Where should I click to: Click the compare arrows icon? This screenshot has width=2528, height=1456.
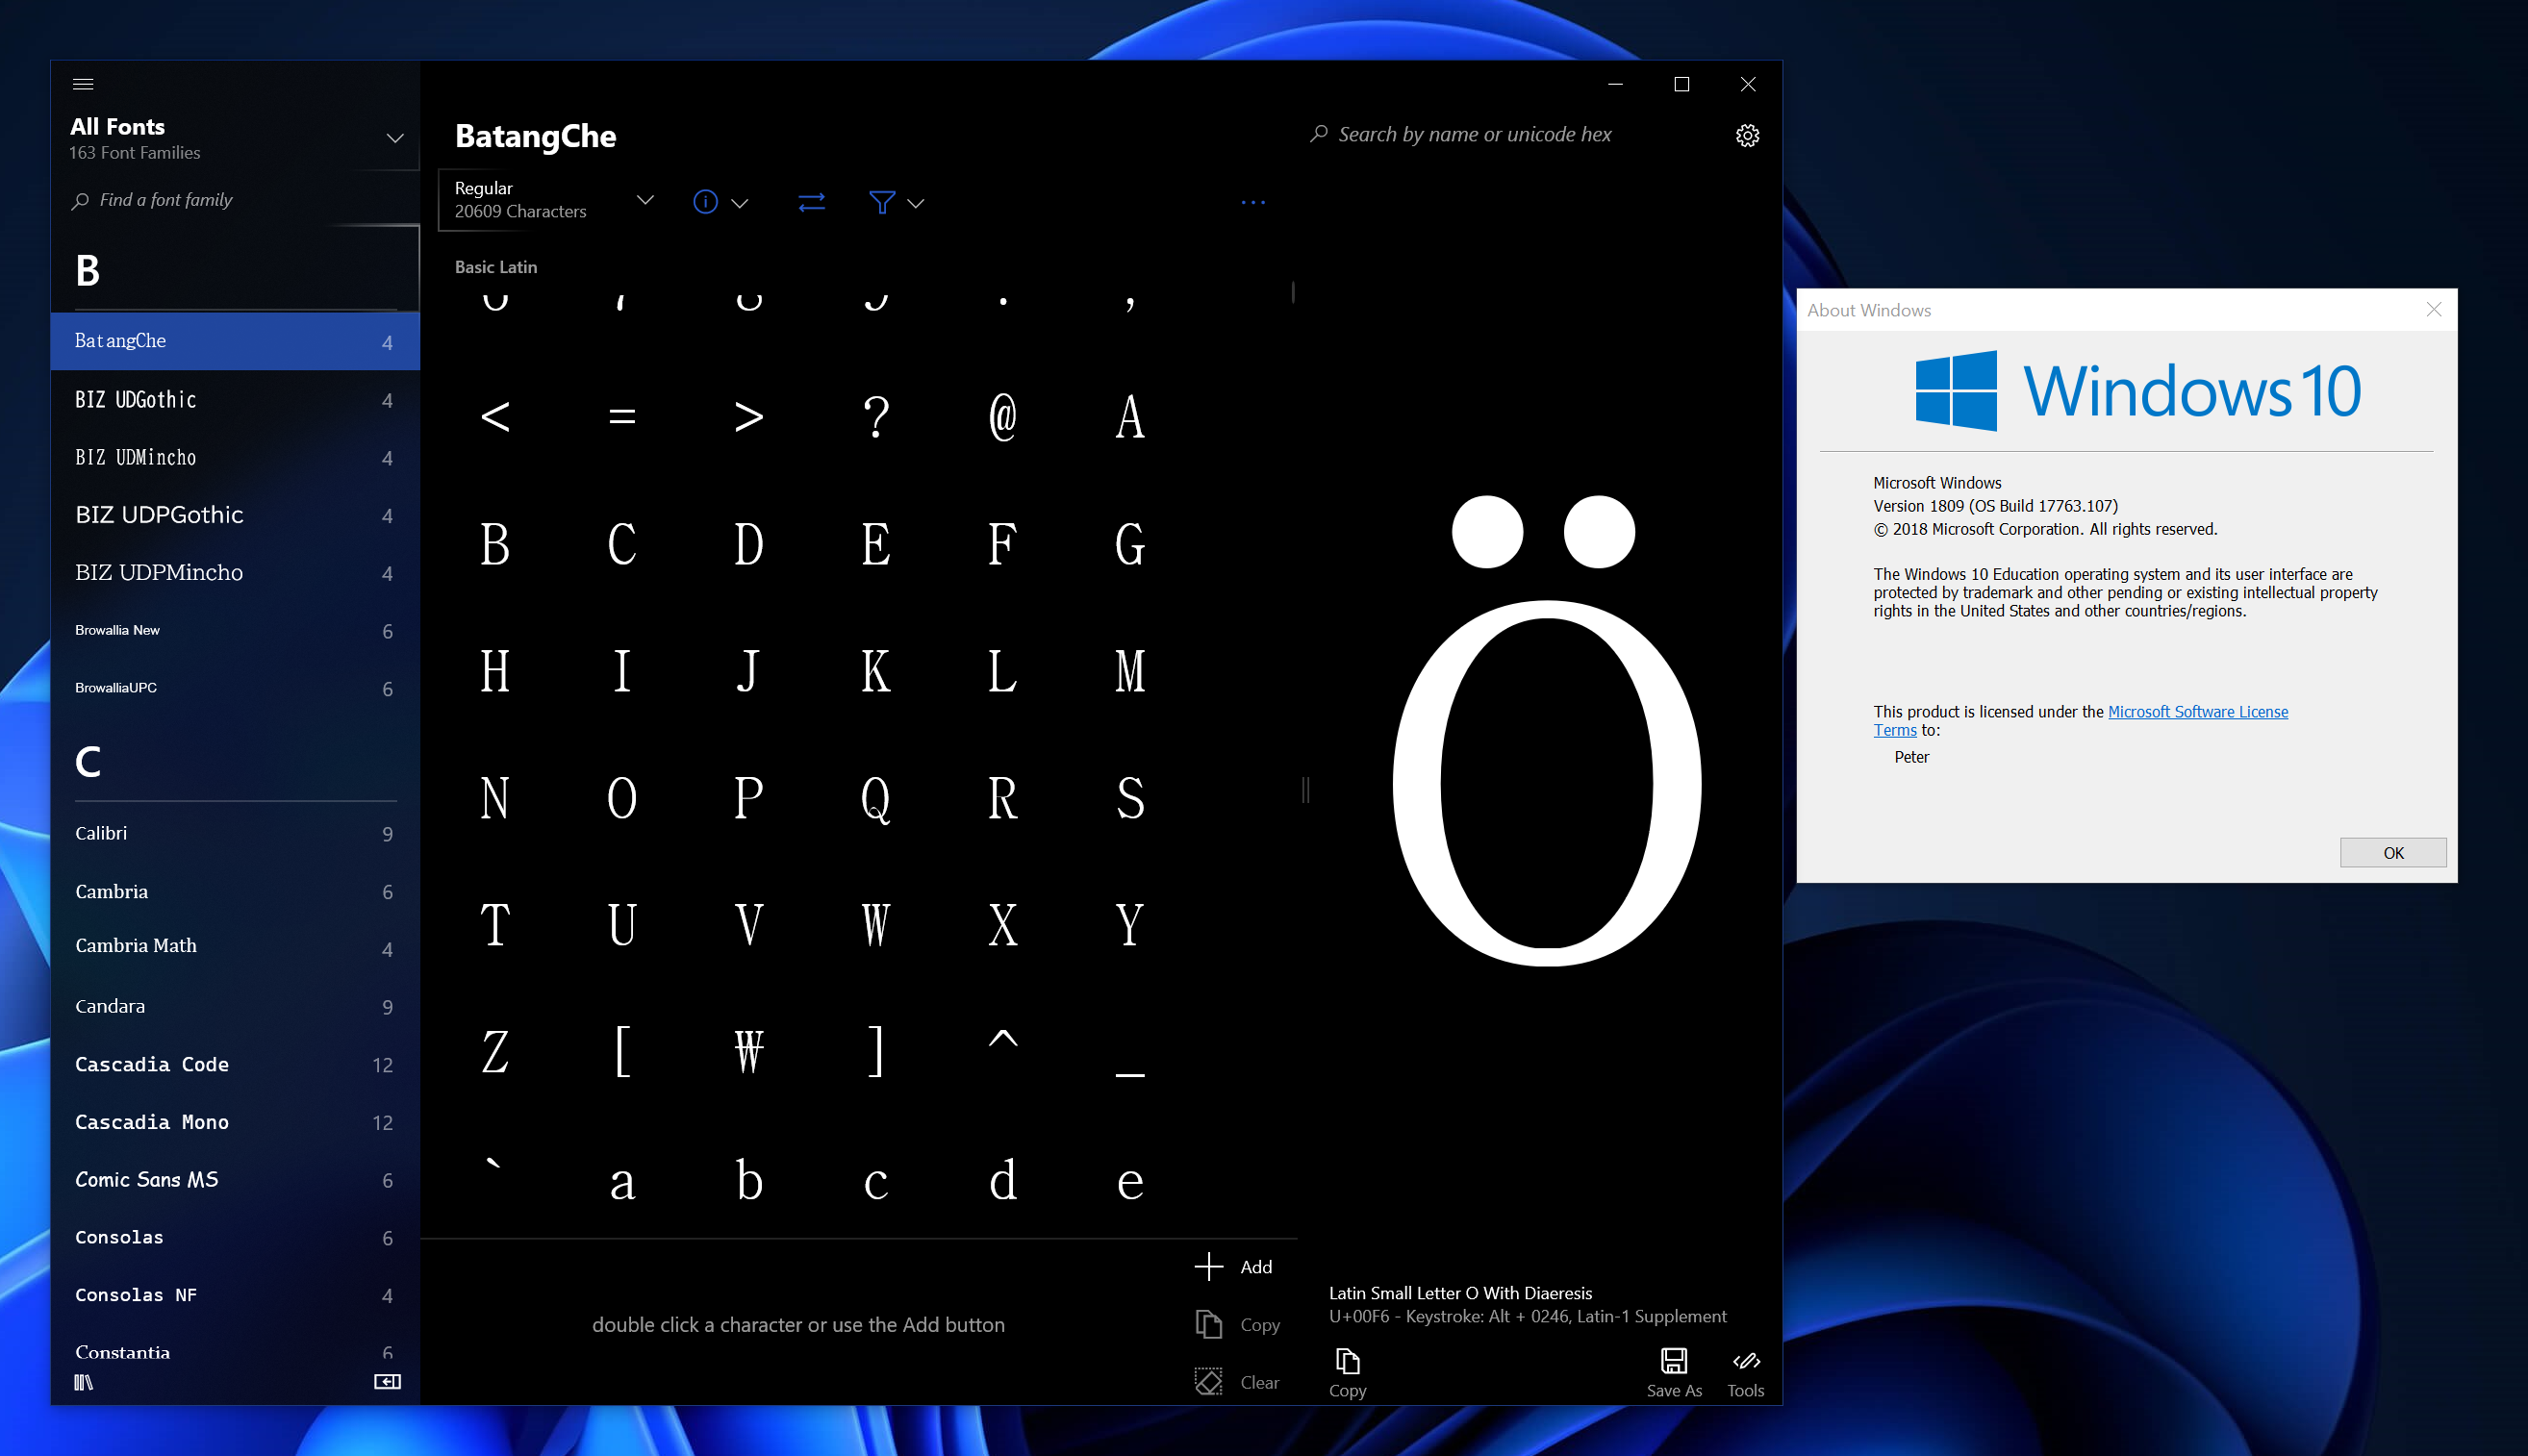[811, 202]
